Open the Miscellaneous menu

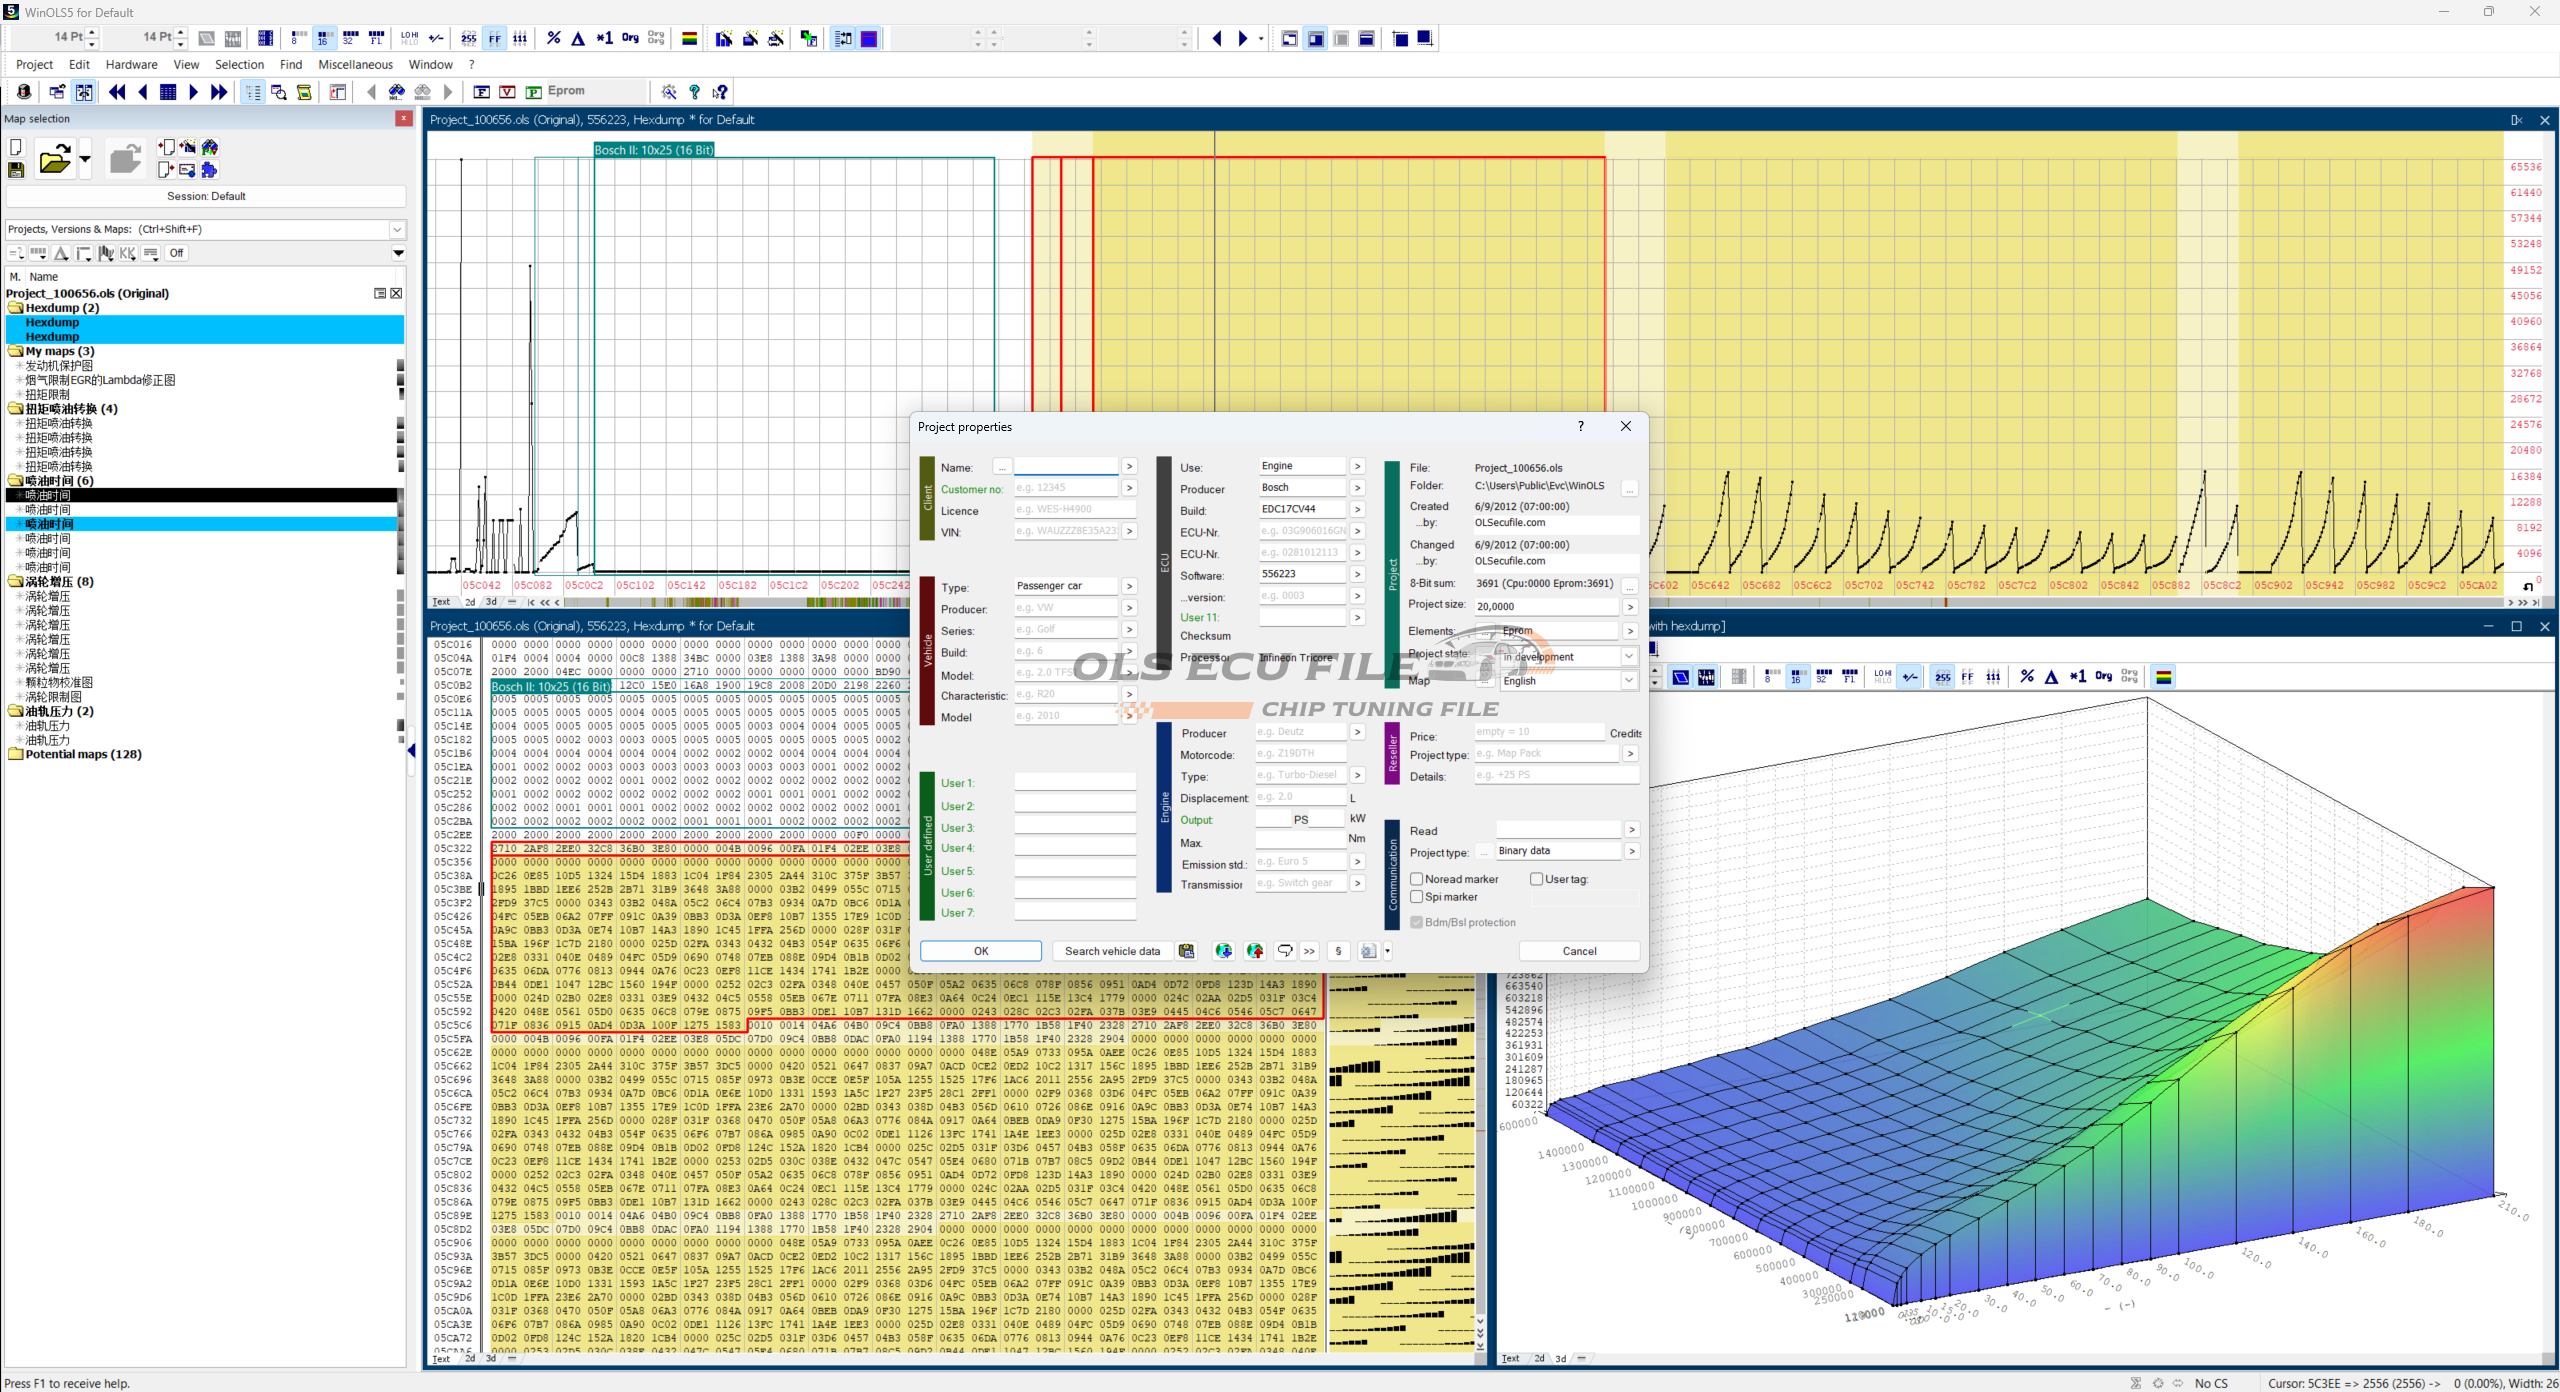pos(355,65)
